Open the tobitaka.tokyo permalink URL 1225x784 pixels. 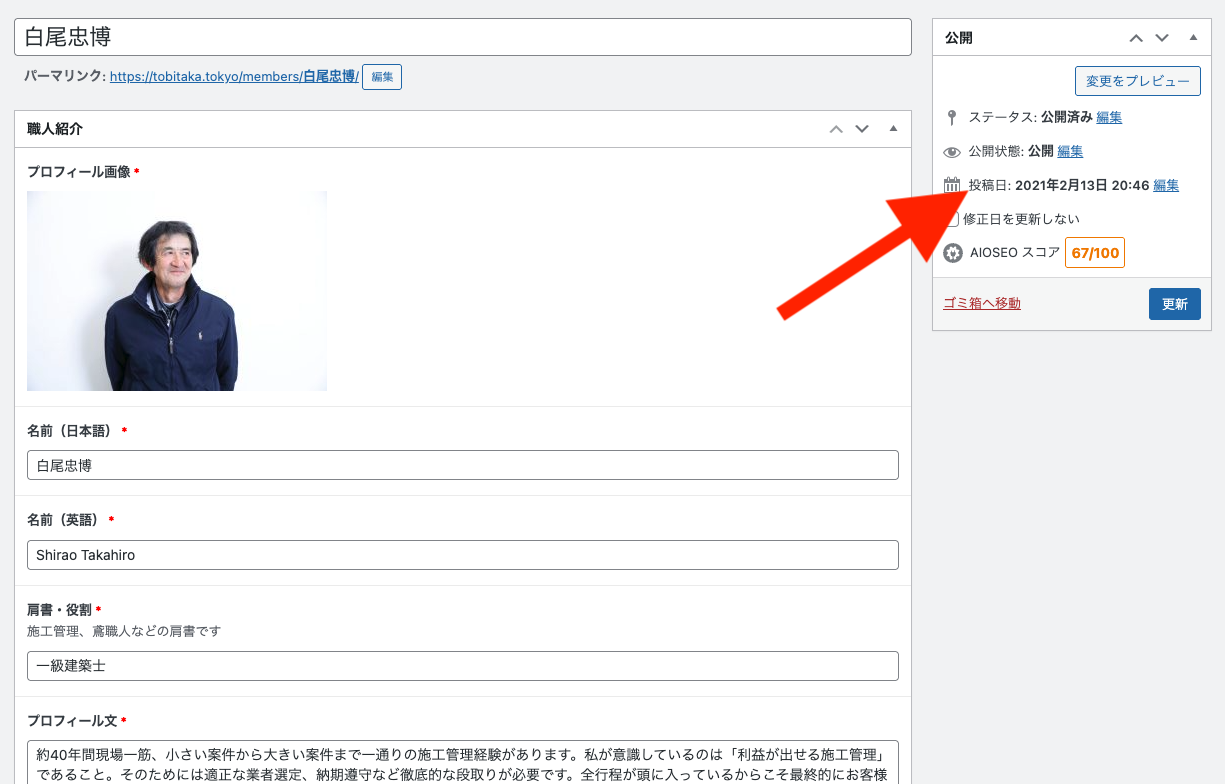pos(233,76)
